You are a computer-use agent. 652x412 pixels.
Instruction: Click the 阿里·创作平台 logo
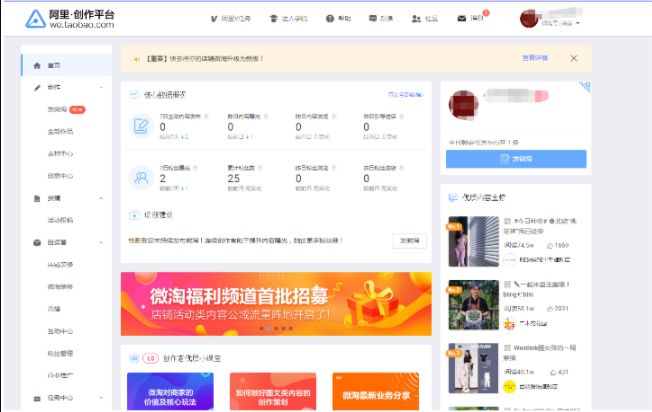point(70,19)
